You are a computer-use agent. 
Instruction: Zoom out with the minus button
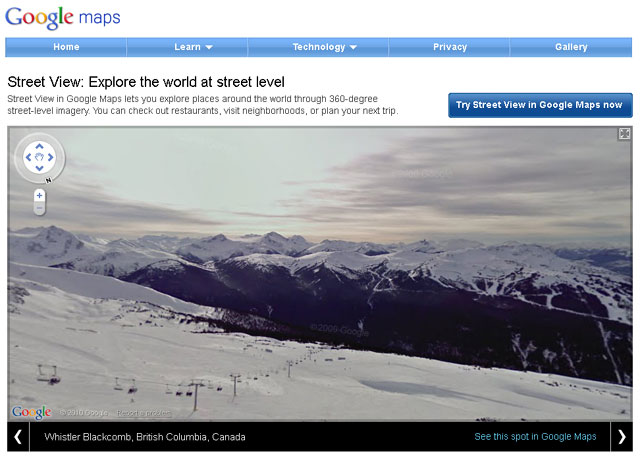click(x=39, y=208)
